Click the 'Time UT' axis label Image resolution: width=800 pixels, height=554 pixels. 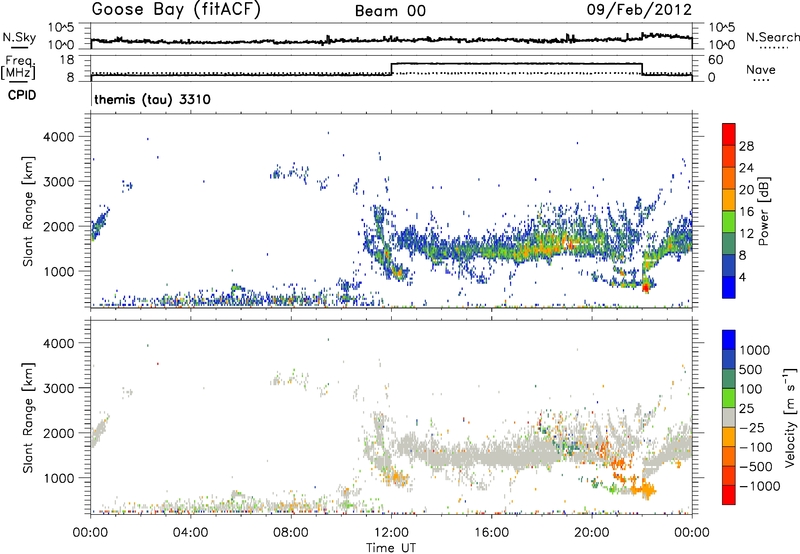click(391, 548)
